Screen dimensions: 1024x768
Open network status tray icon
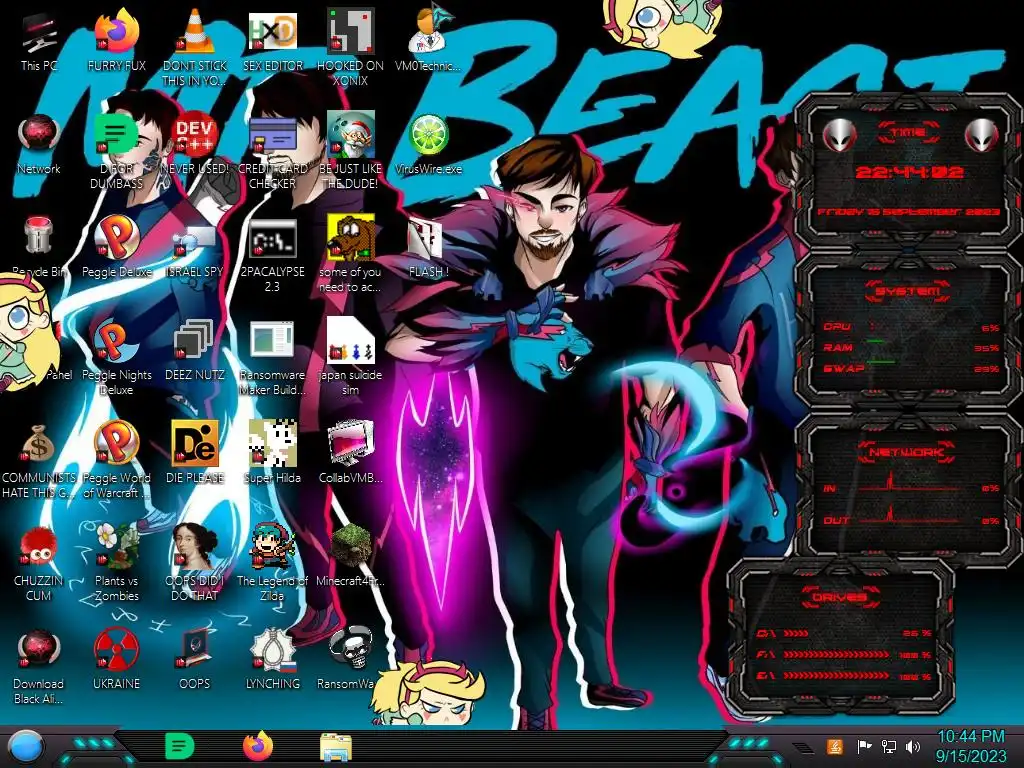[x=889, y=746]
